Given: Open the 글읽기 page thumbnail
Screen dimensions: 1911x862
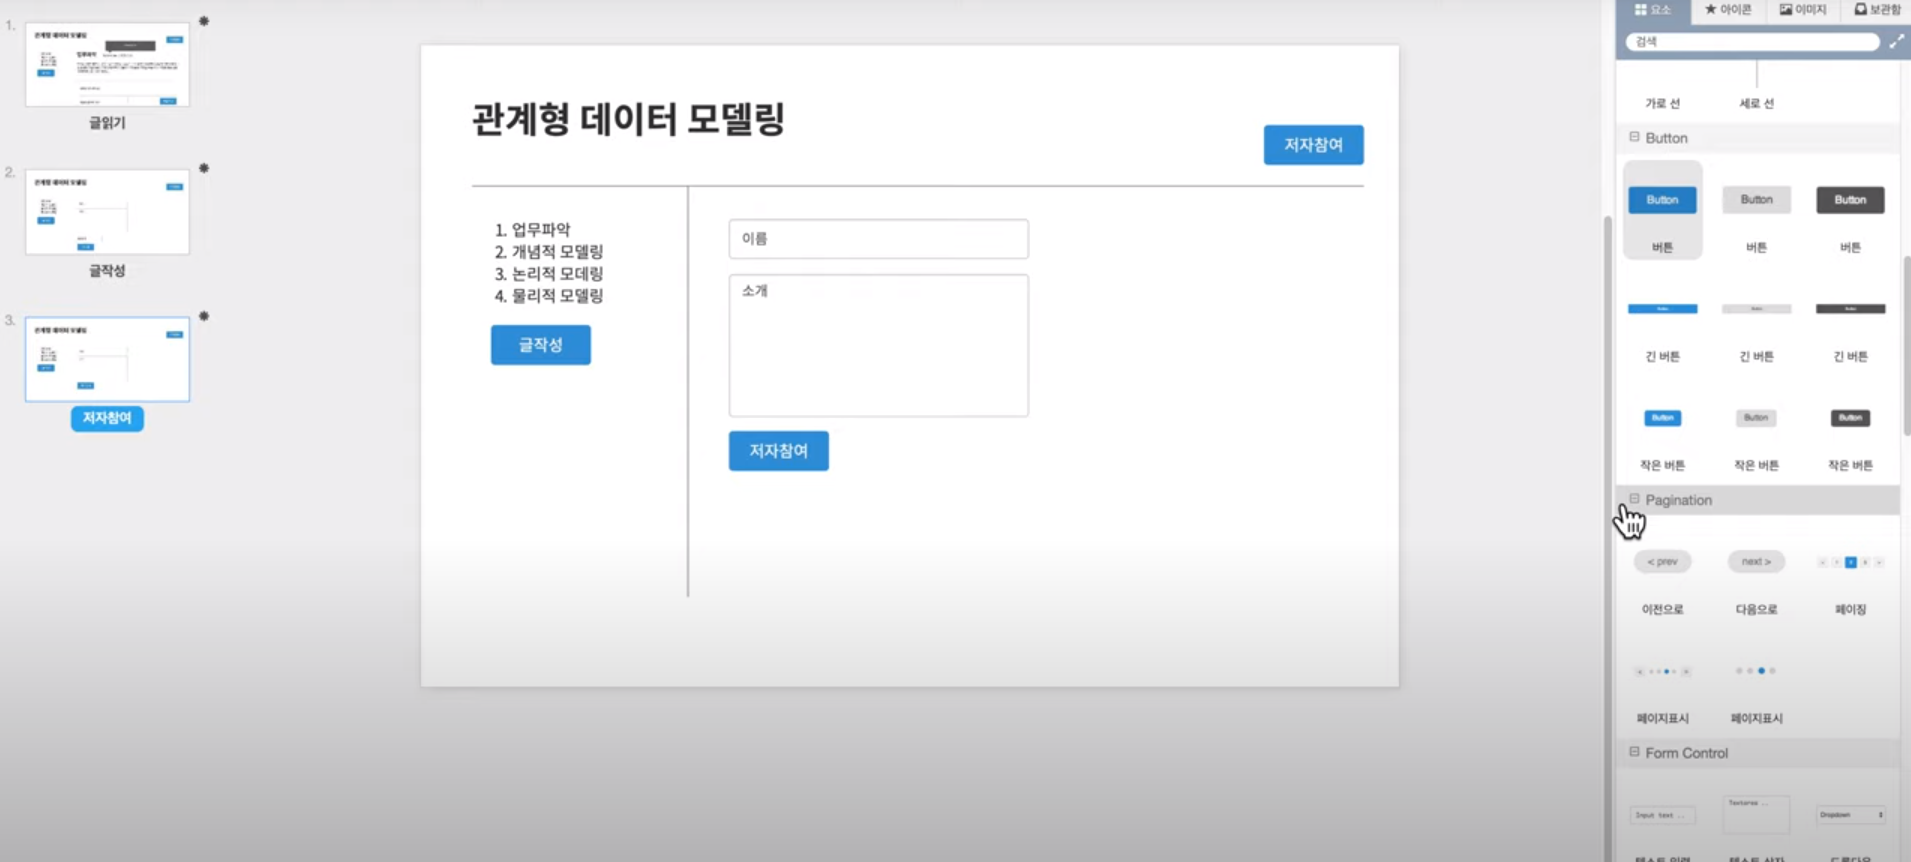Looking at the screenshot, I should click(107, 65).
